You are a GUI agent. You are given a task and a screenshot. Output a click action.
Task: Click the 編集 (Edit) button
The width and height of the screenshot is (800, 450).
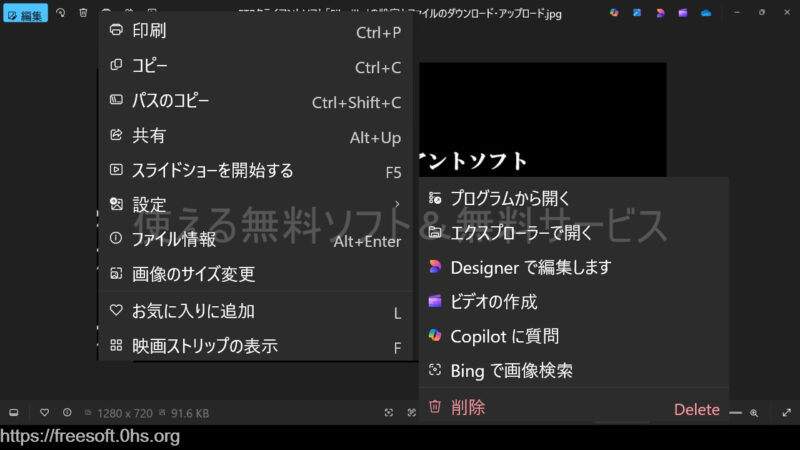[25, 14]
